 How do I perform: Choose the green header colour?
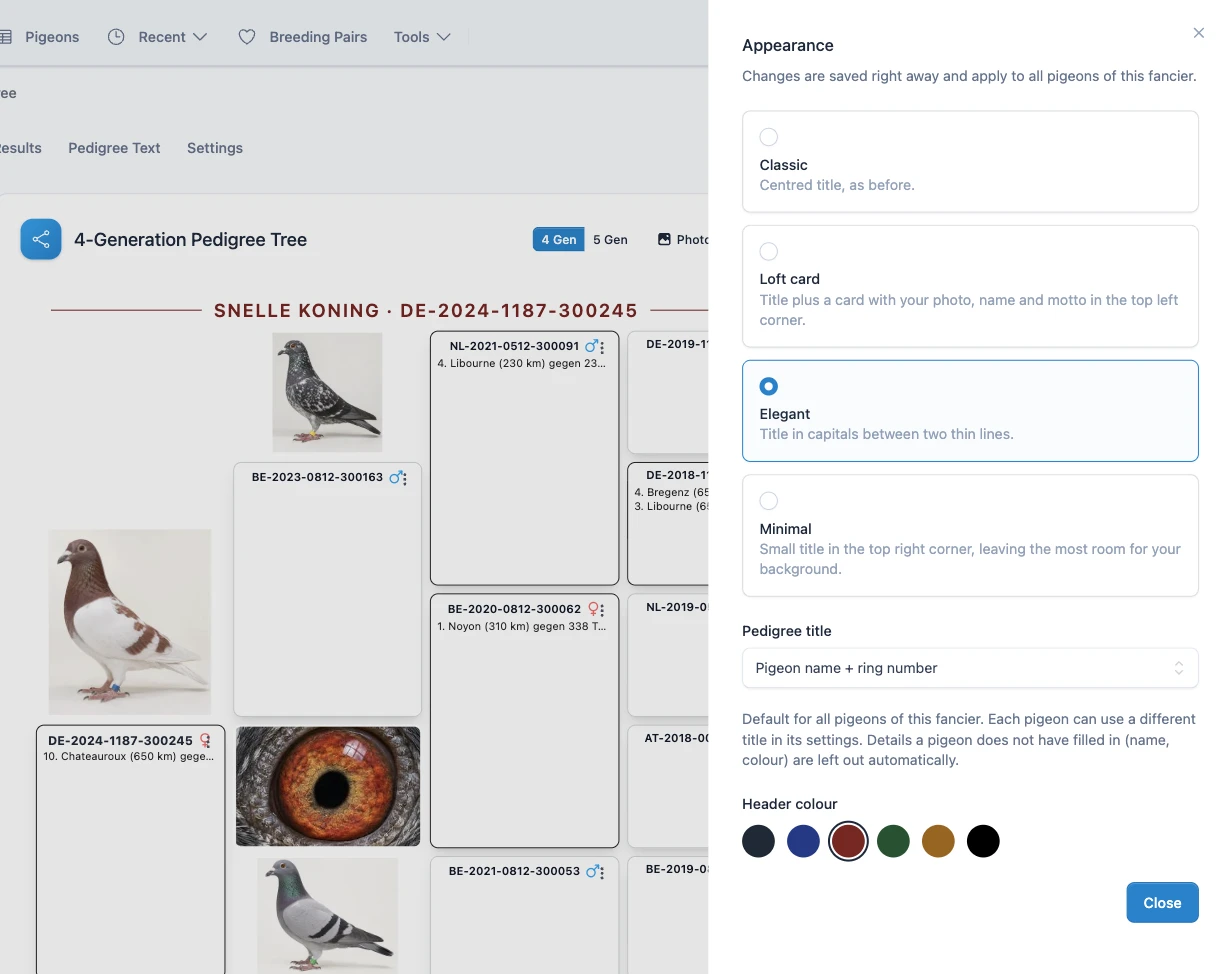click(894, 841)
